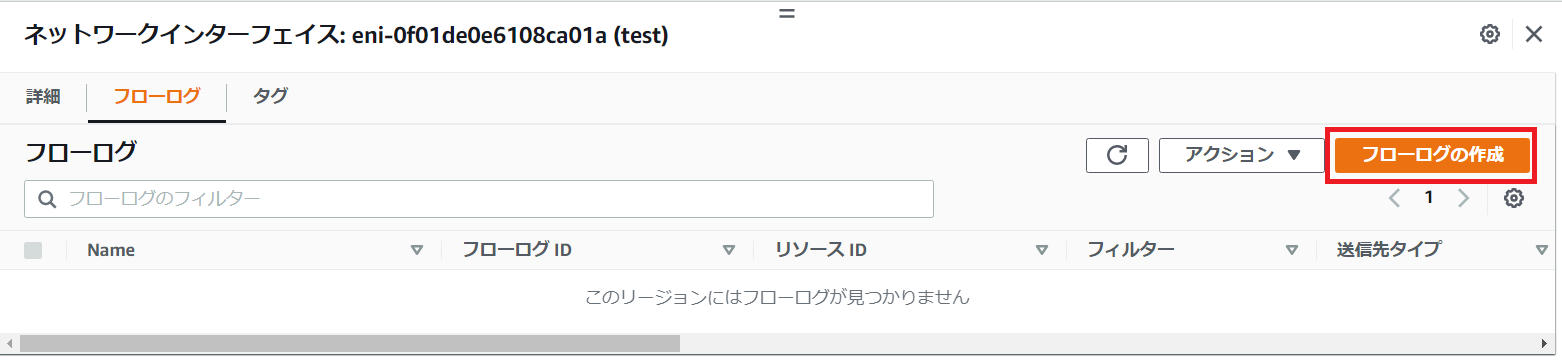Switch to the 詳細 tab

pyautogui.click(x=43, y=96)
